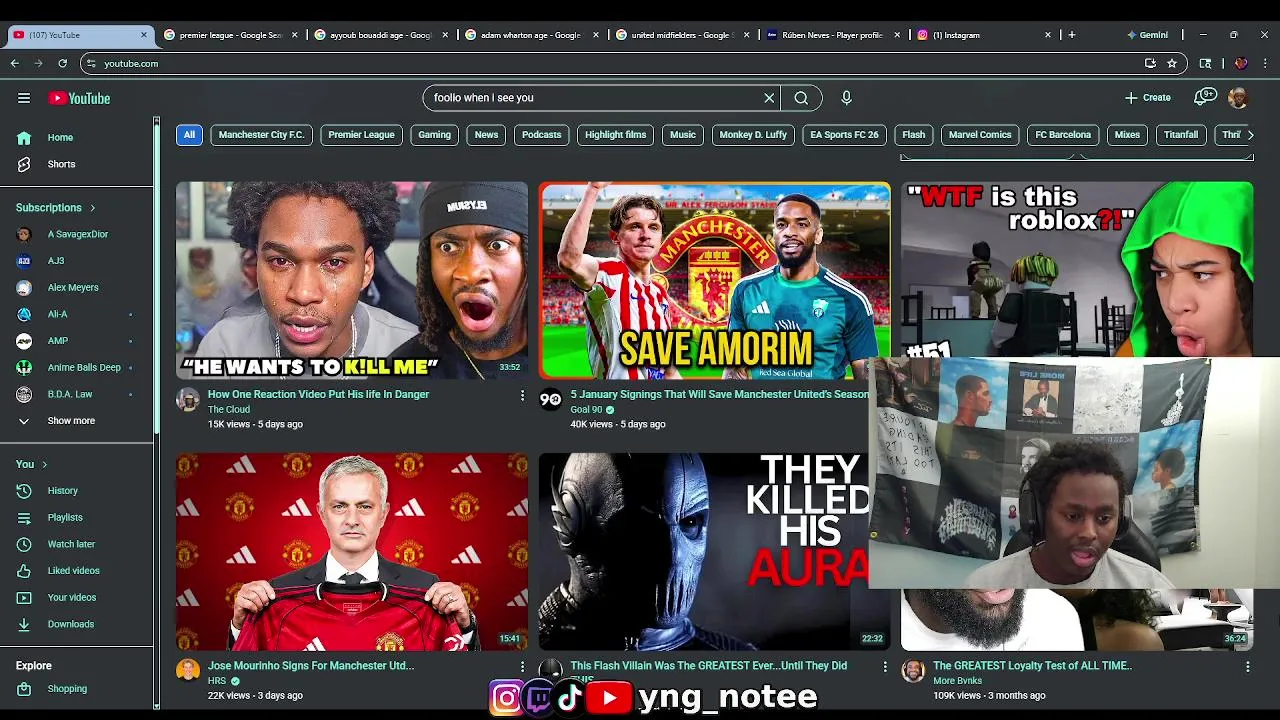Open the A SavagexDior subscription

(x=78, y=234)
